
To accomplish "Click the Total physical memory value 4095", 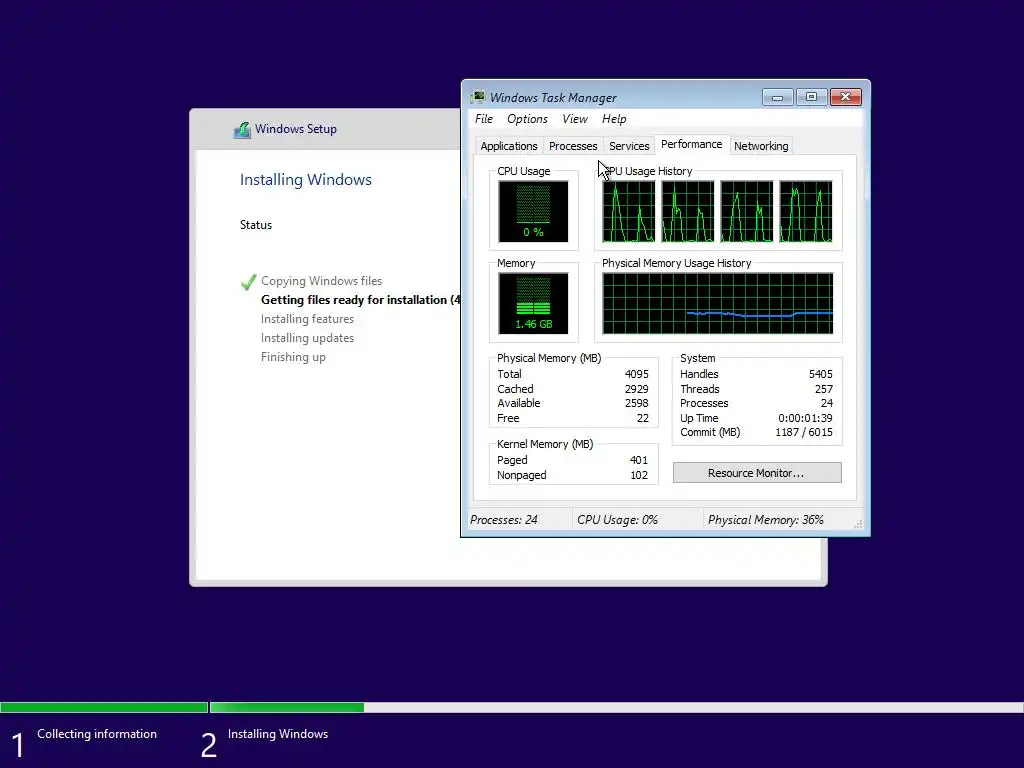I will click(636, 374).
